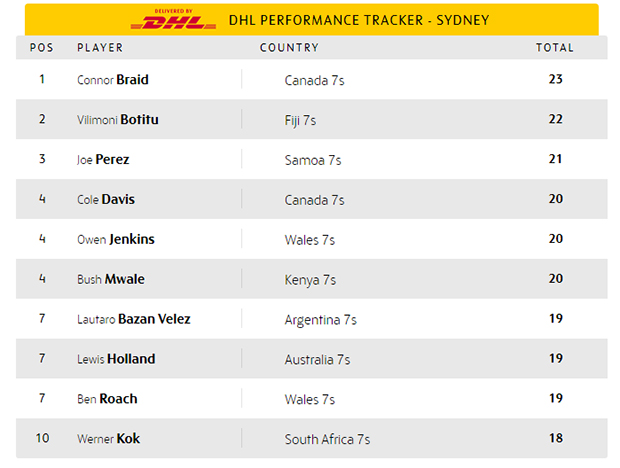
Task: Click Werner Kok player name
Action: tap(108, 439)
